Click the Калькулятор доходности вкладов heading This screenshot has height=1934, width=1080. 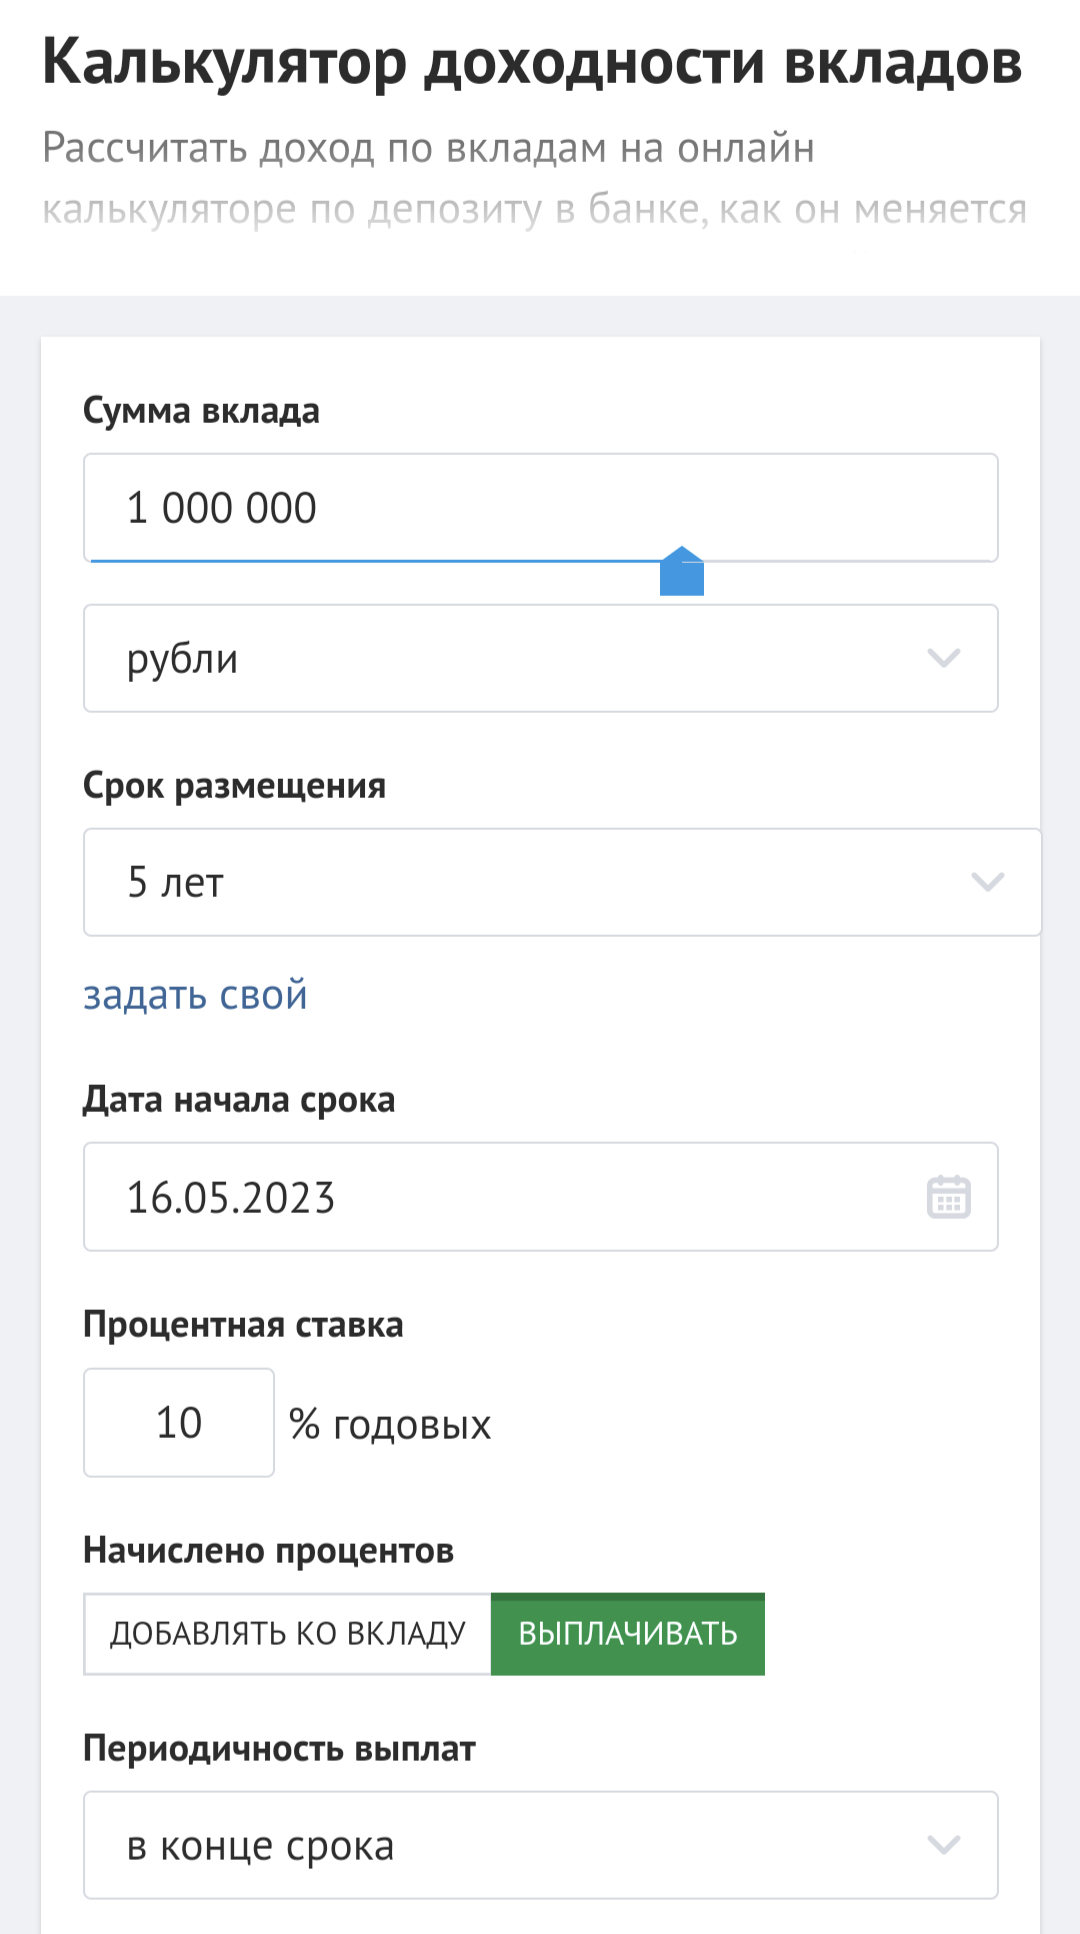click(x=532, y=62)
